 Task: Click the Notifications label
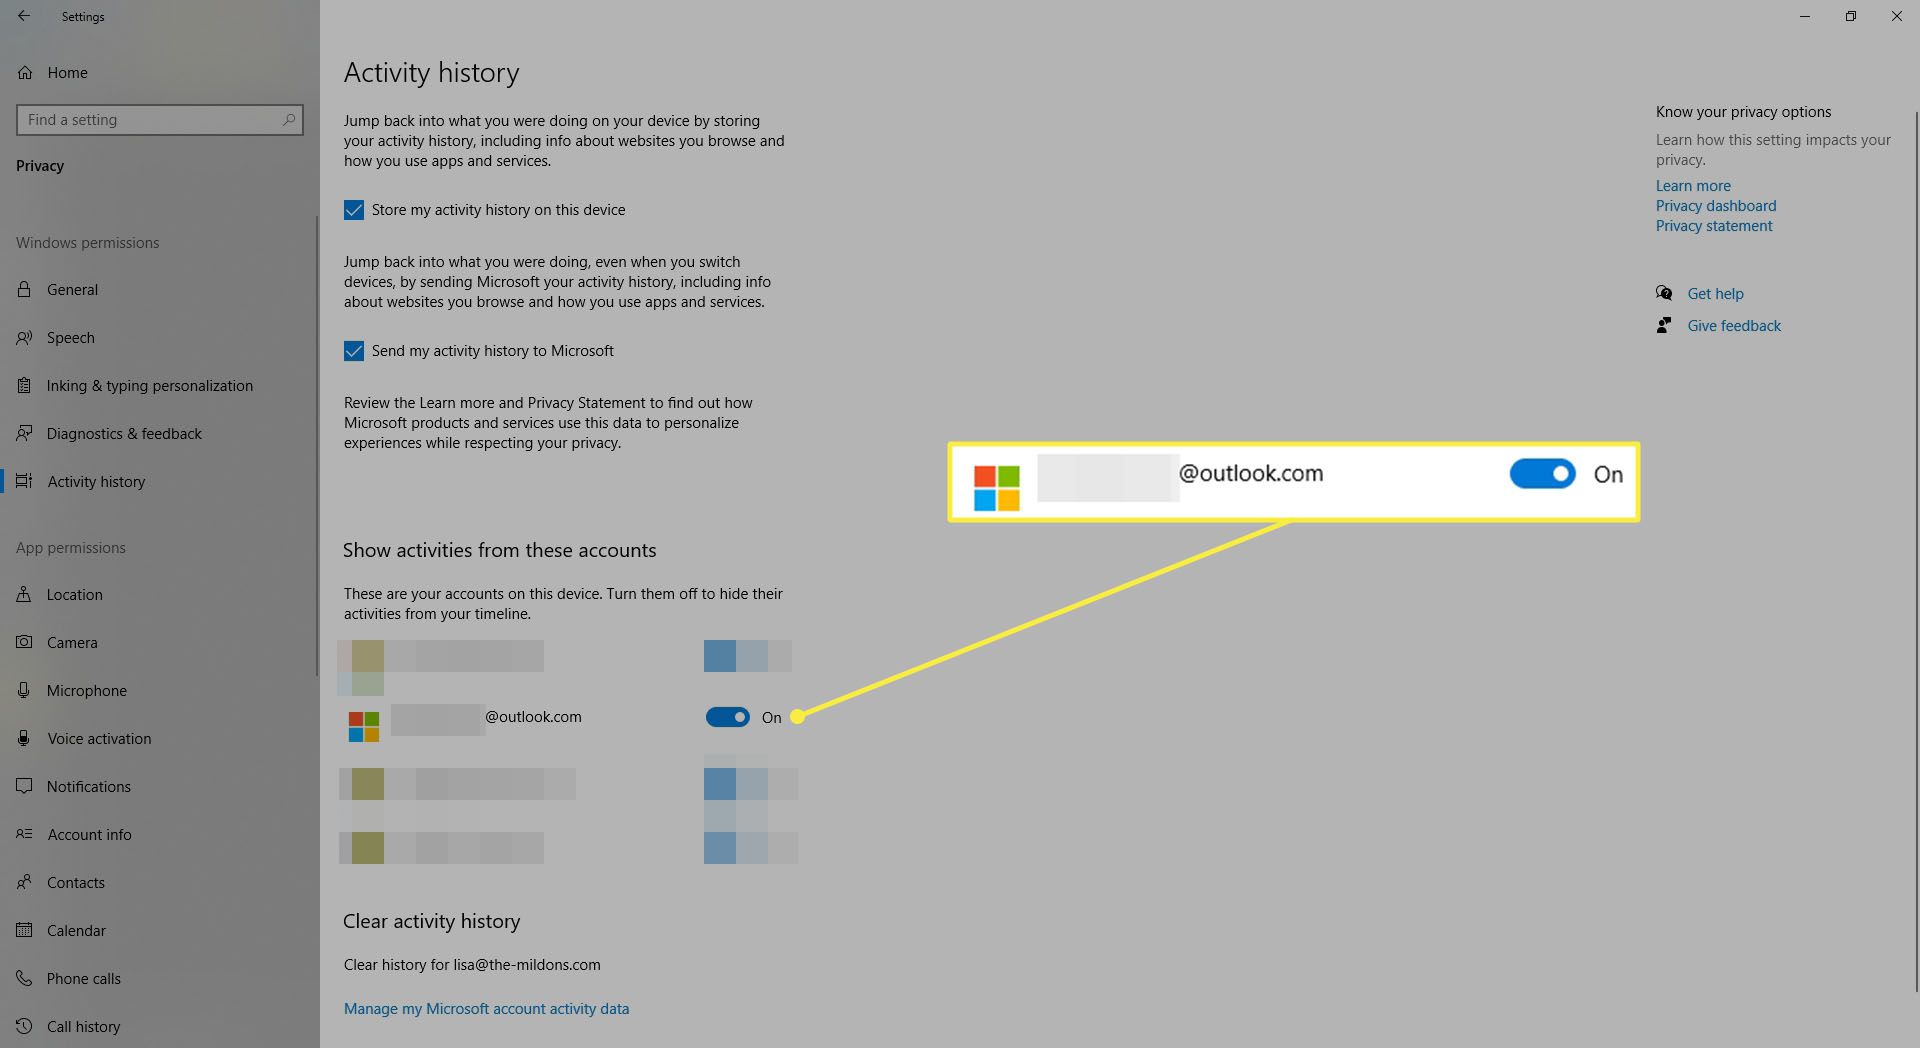pos(89,787)
